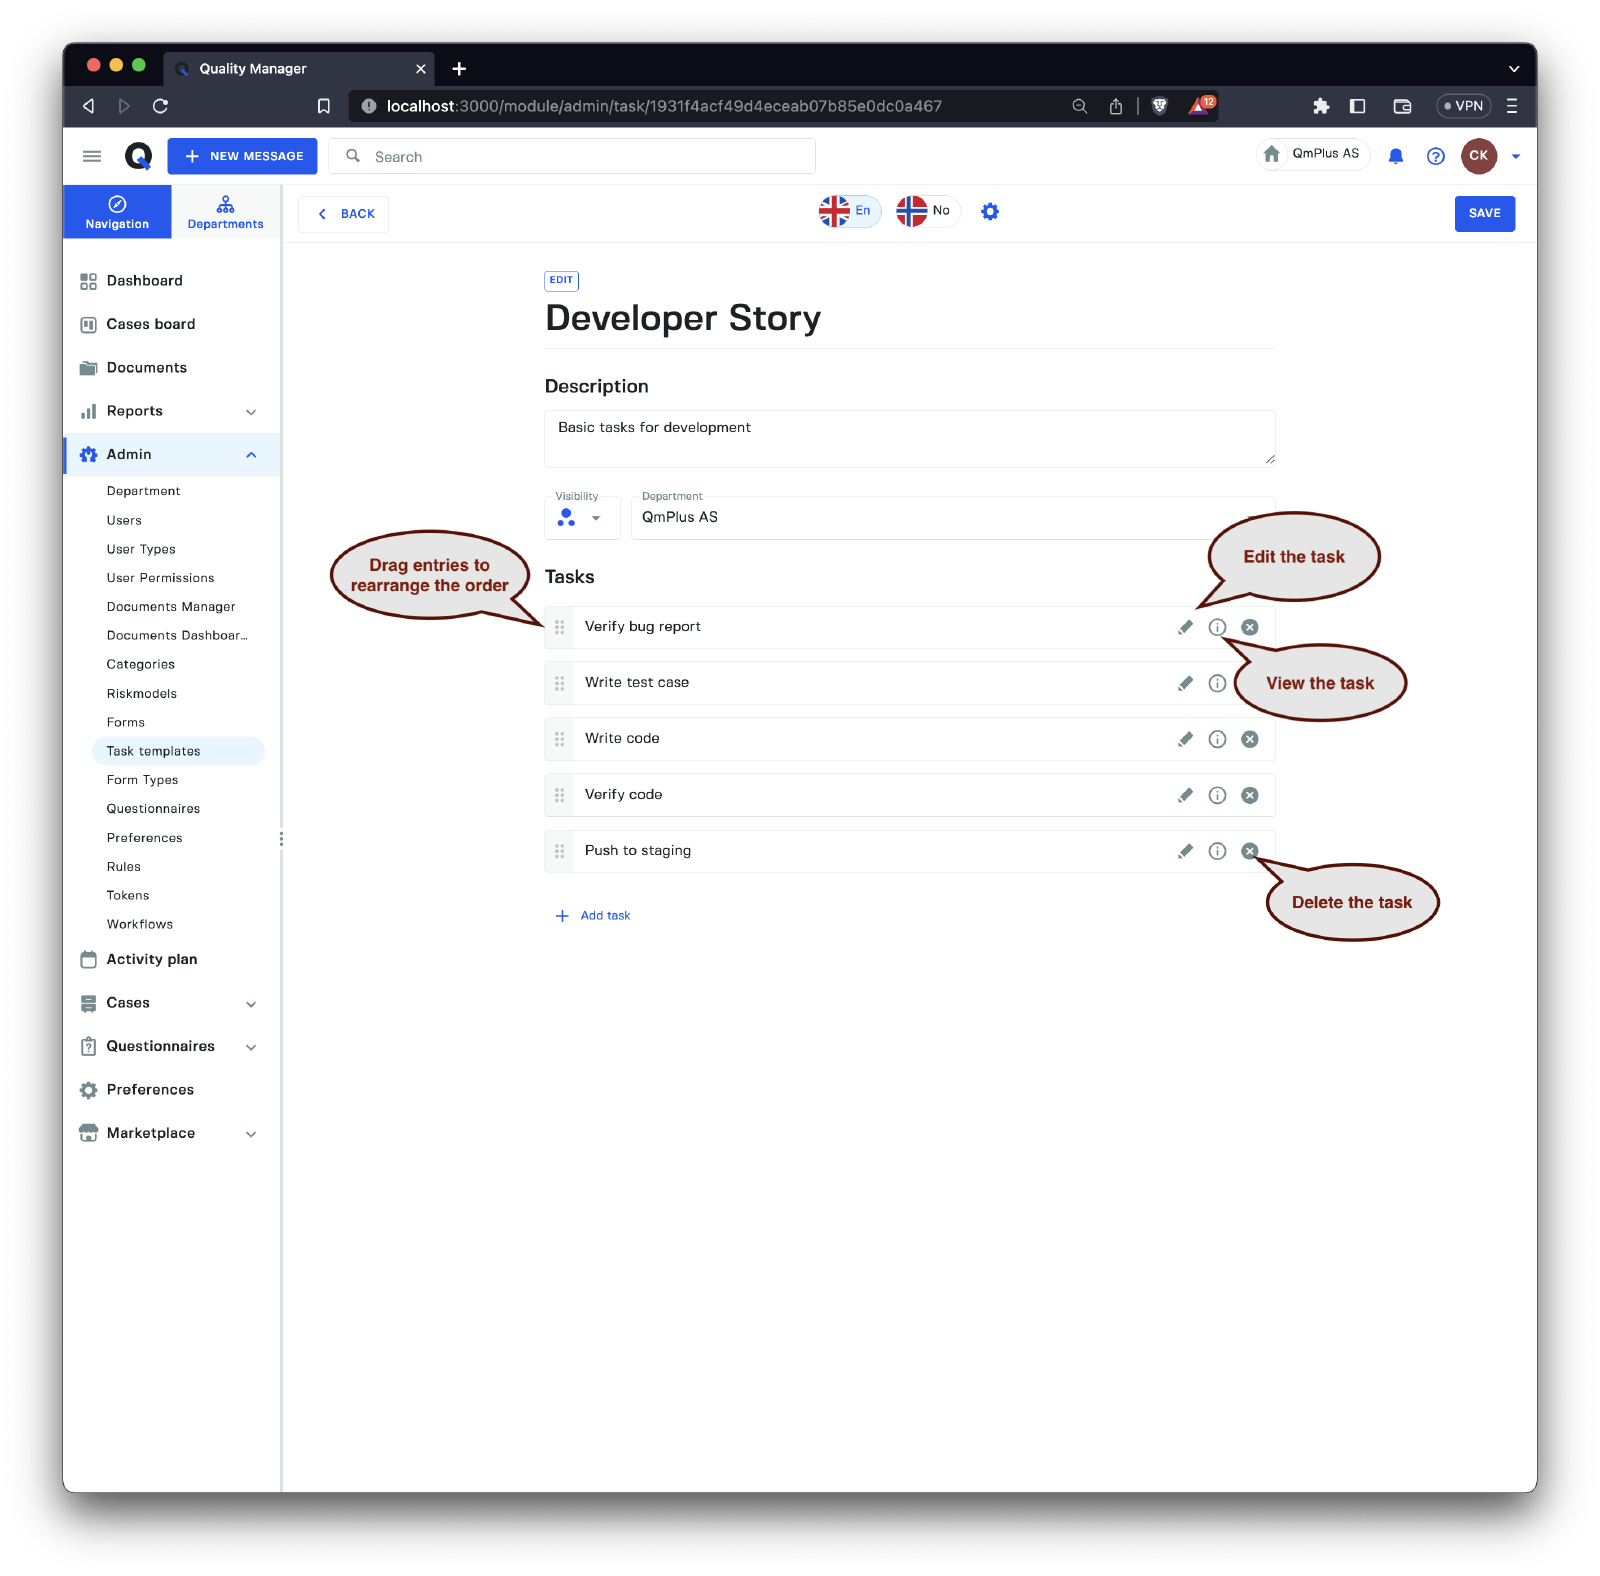Click the pencil edit icon for Write code
The height and width of the screenshot is (1576, 1600).
[1185, 739]
